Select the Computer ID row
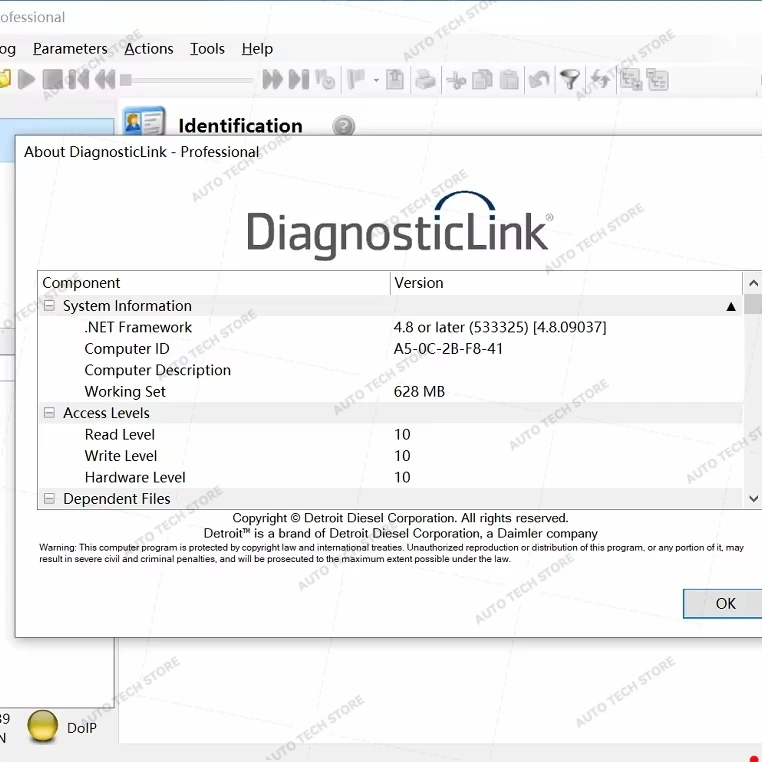Image resolution: width=762 pixels, height=762 pixels. (x=391, y=348)
